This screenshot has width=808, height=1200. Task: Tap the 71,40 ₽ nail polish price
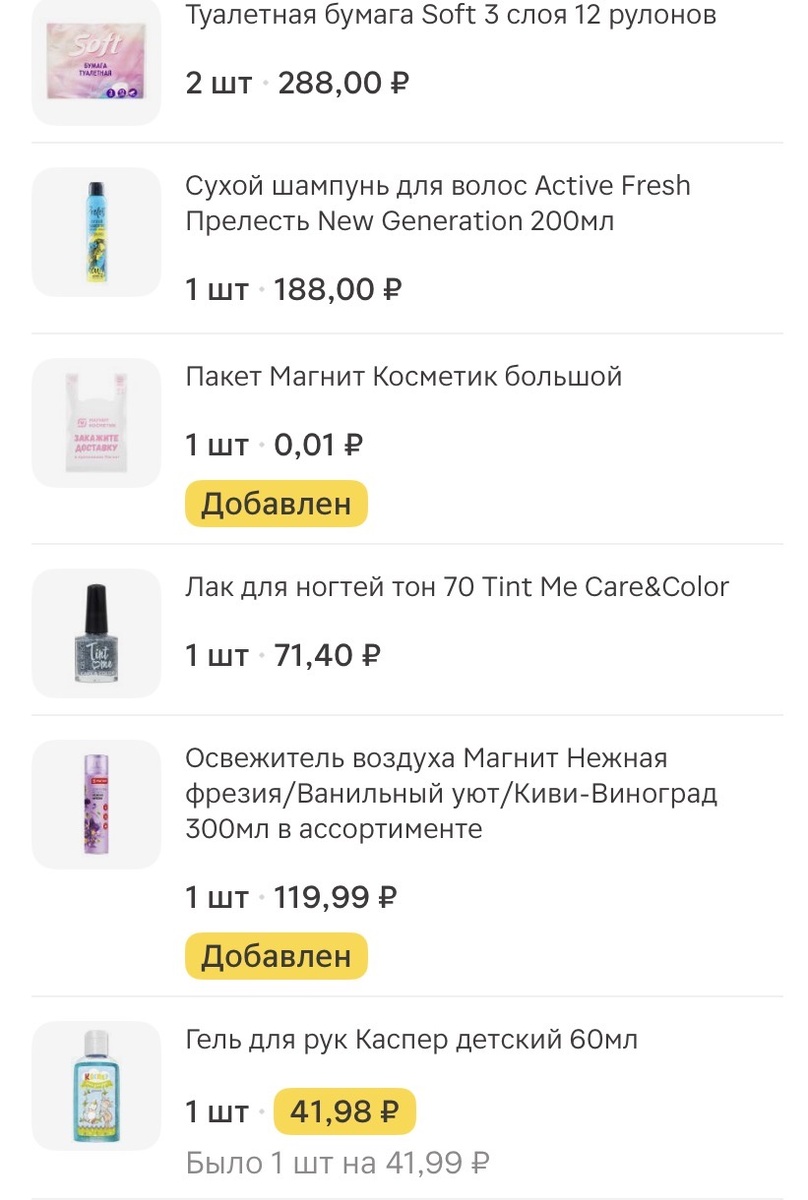327,656
